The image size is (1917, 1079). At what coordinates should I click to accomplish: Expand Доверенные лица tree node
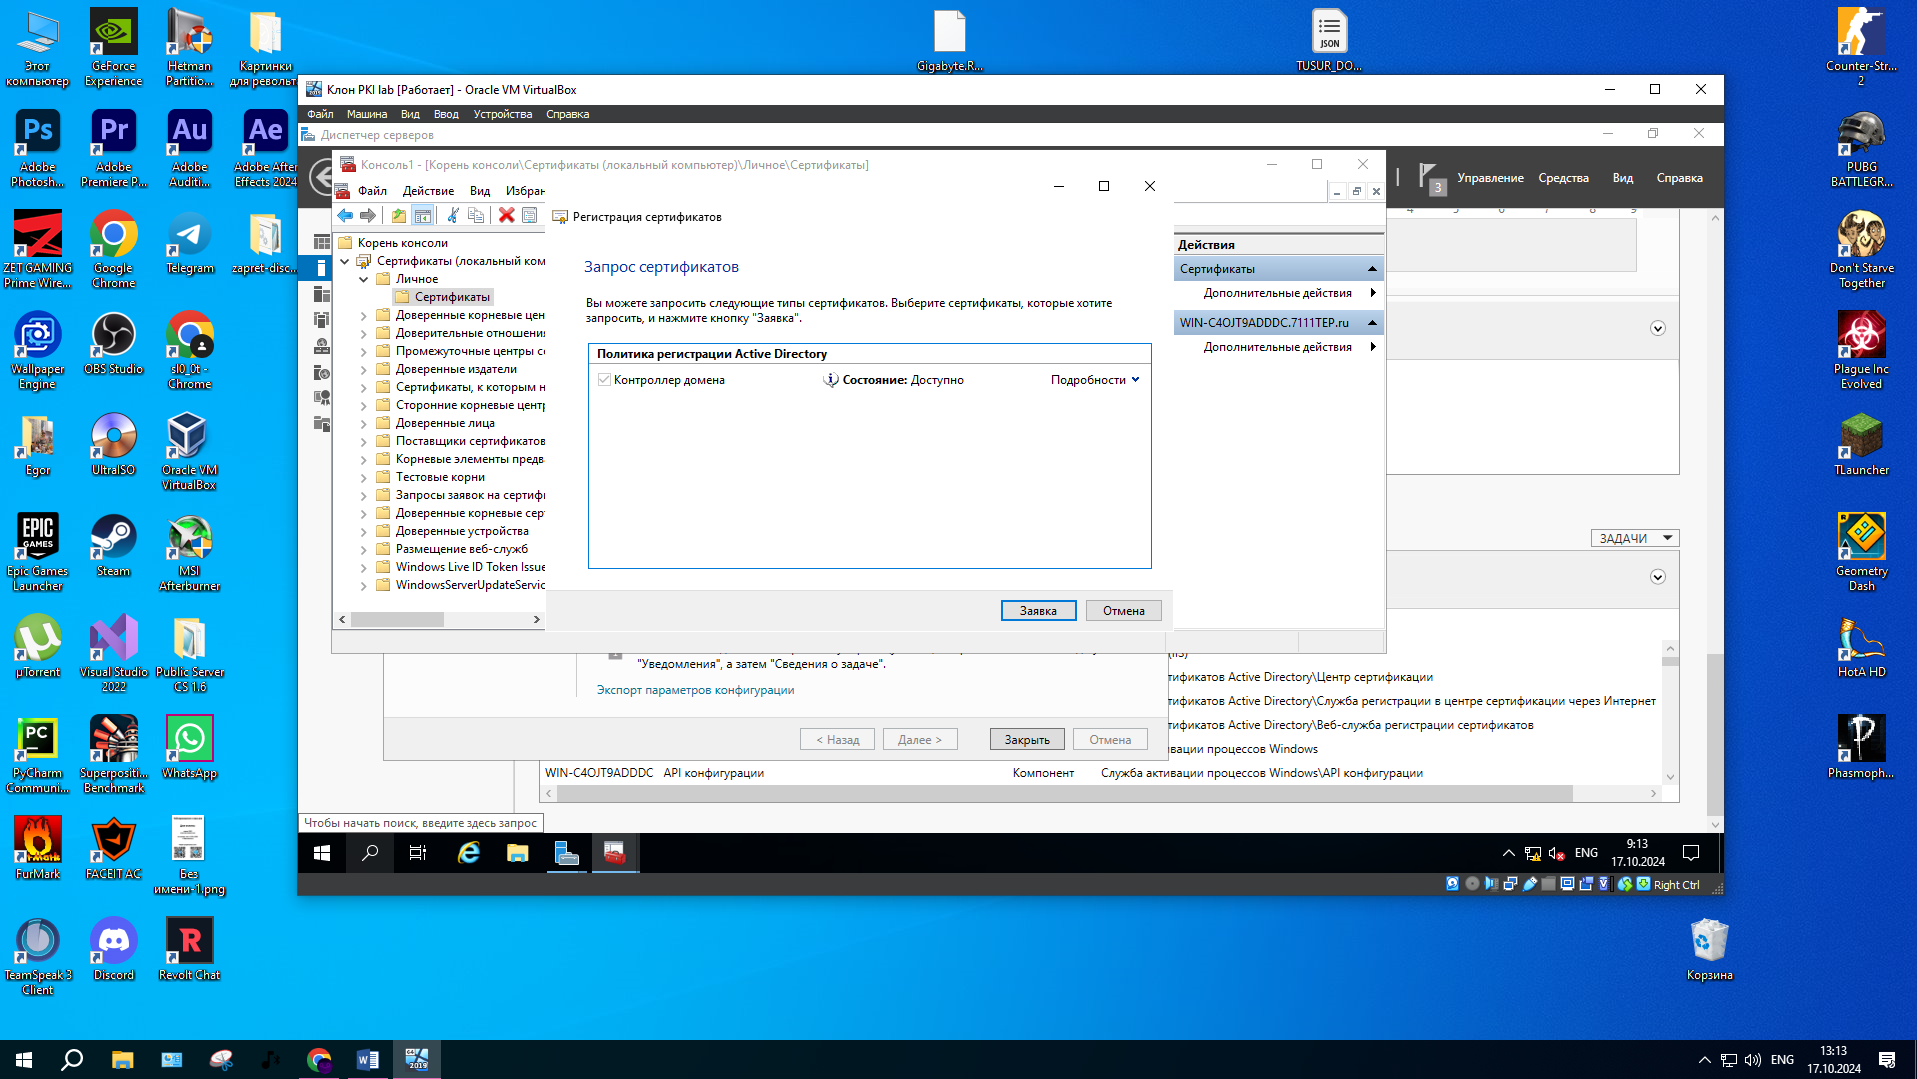tap(364, 423)
